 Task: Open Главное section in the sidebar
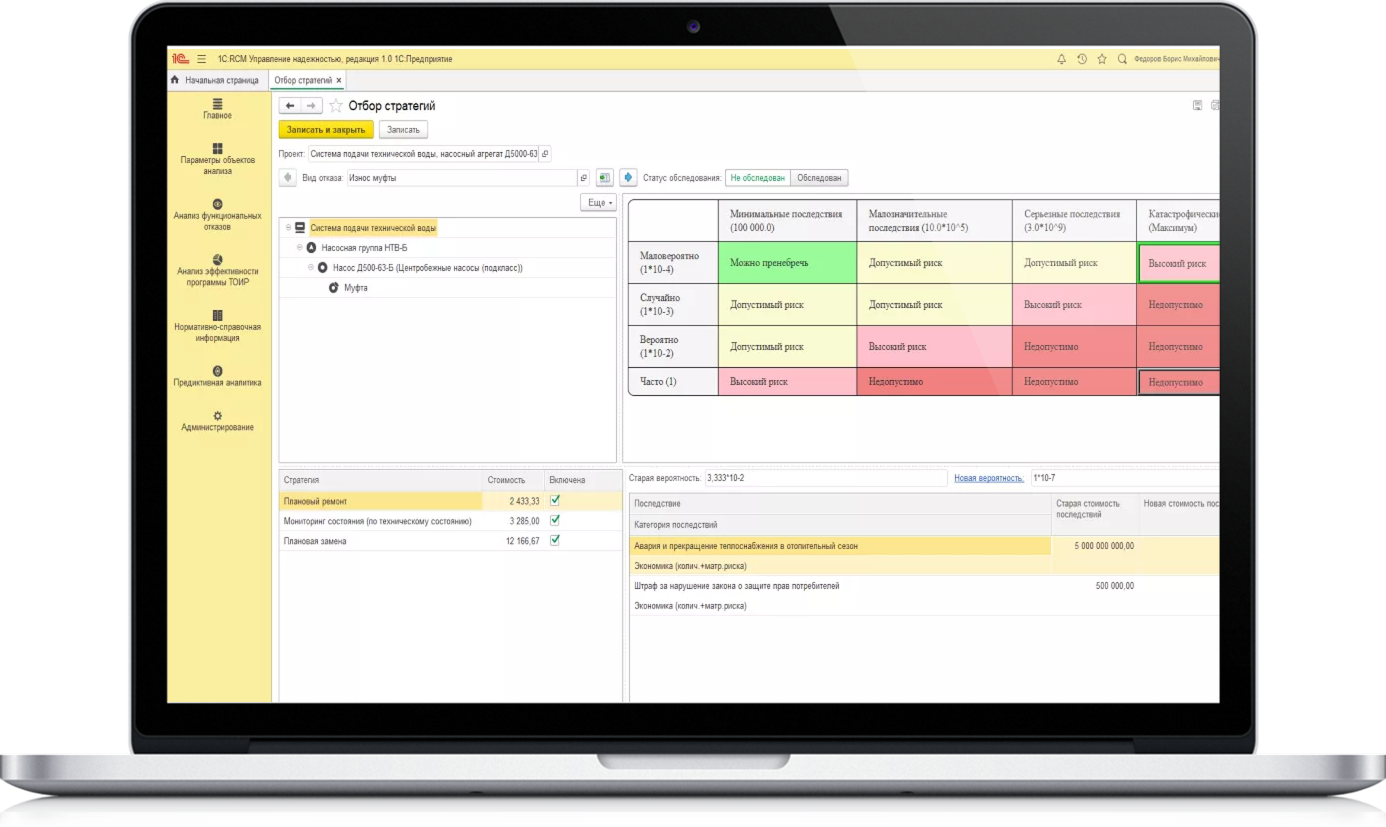tap(217, 109)
